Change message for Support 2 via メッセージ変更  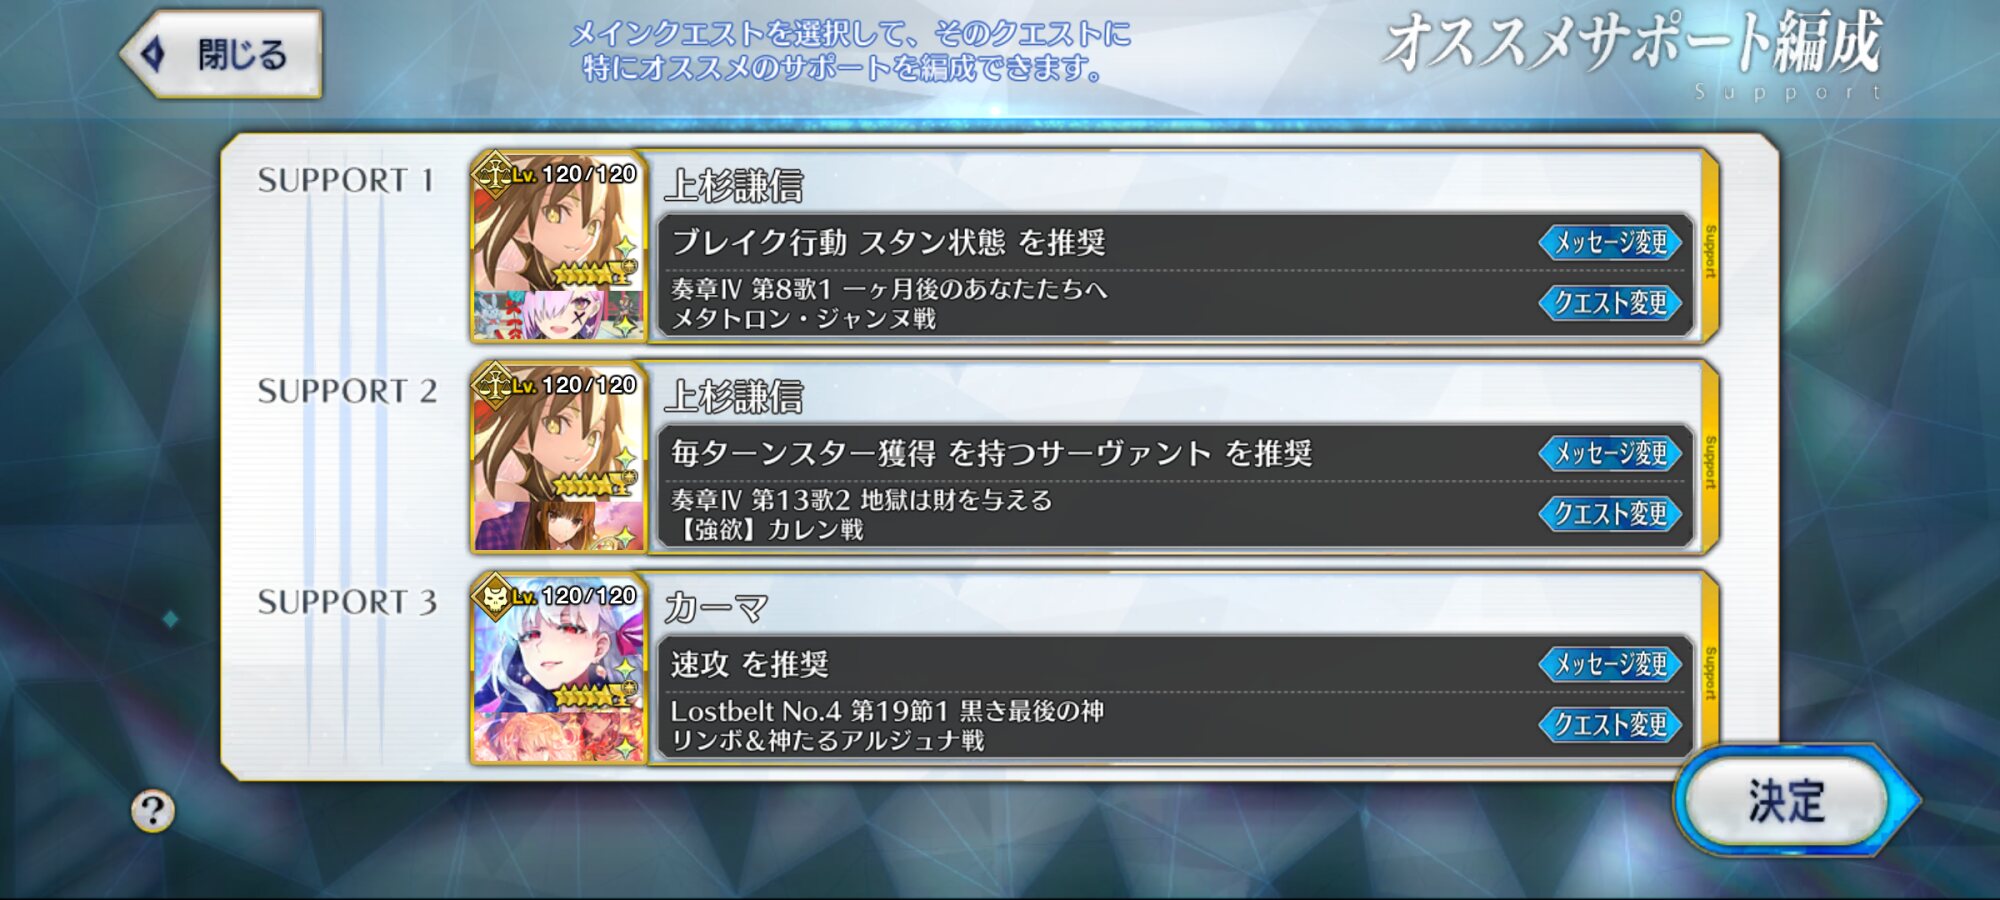point(1611,453)
